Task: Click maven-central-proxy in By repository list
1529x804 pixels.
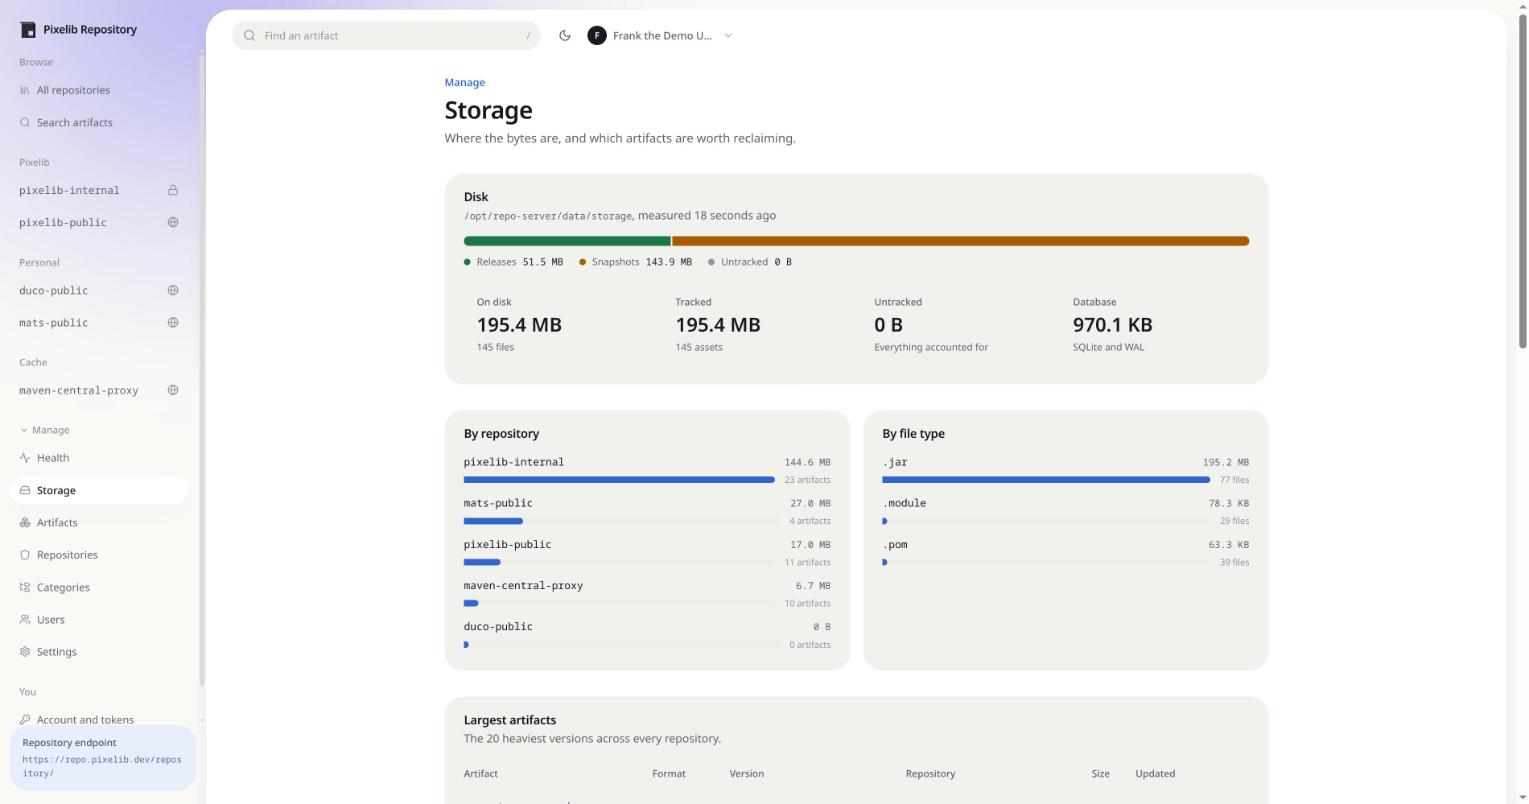Action: pos(523,585)
